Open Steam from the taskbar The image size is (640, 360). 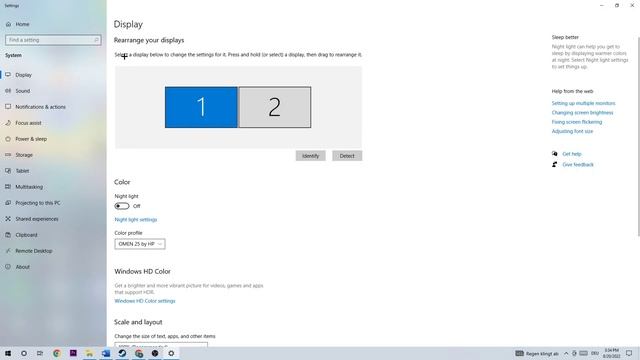pos(122,353)
